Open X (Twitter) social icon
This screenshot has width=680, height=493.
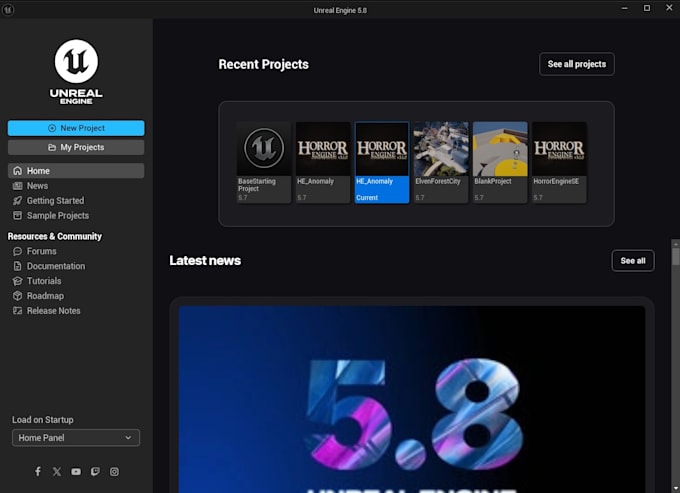(x=57, y=471)
